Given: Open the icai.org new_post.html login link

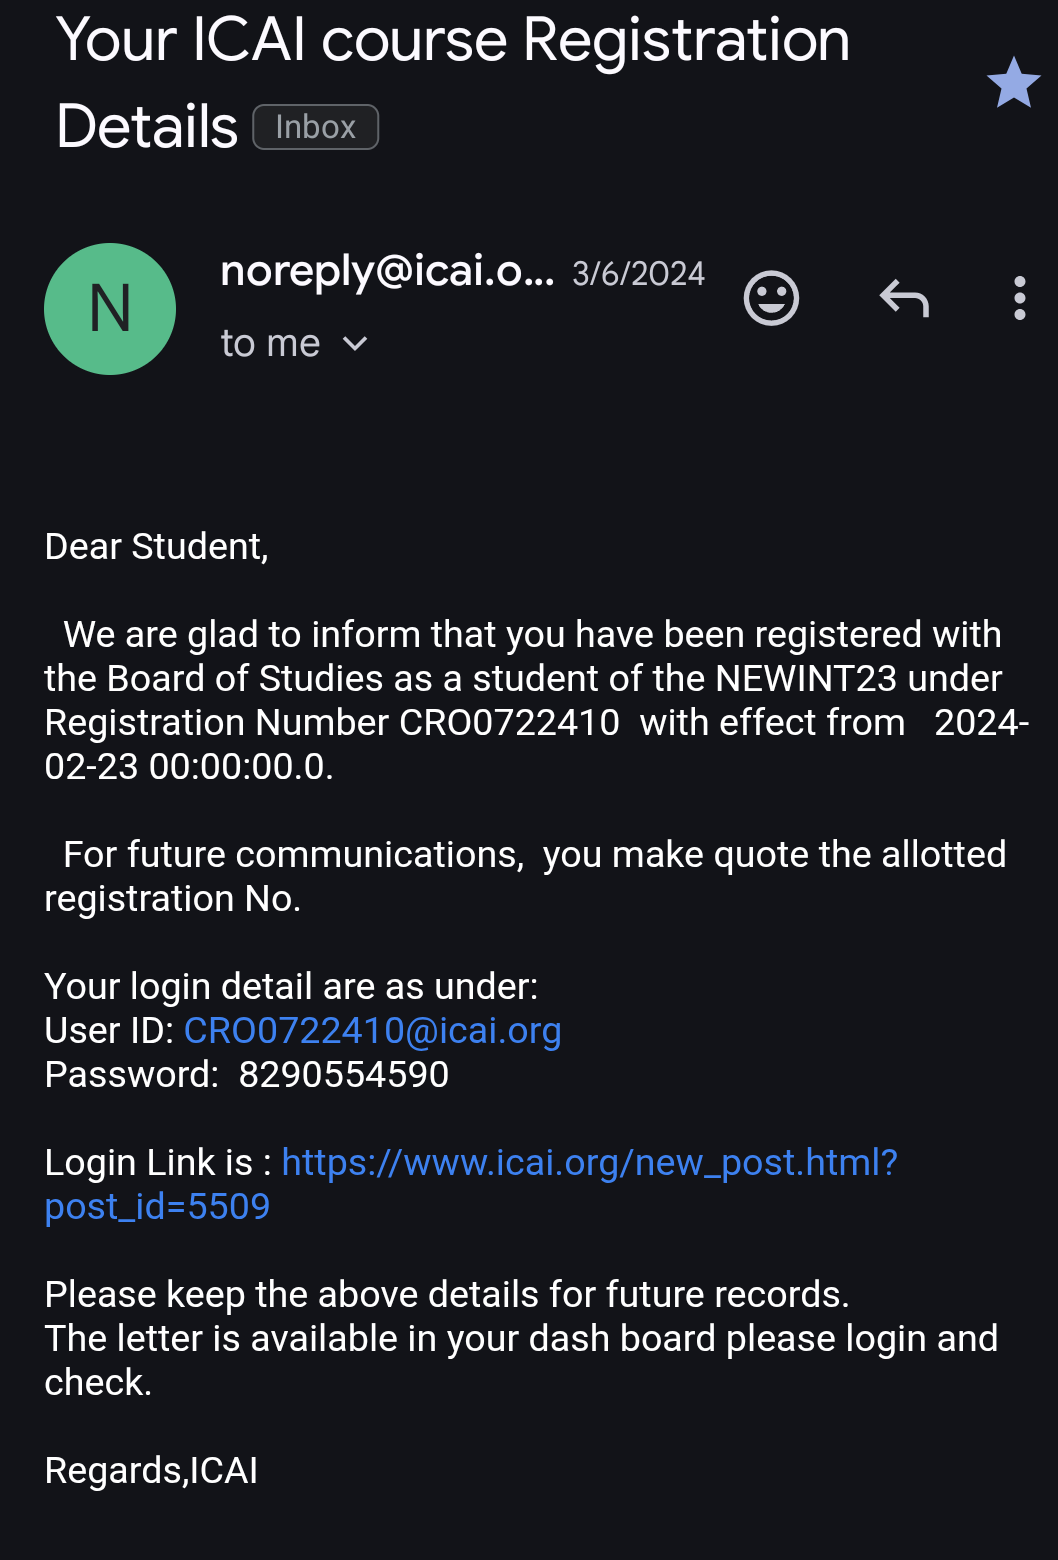Looking at the screenshot, I should pos(589,1163).
